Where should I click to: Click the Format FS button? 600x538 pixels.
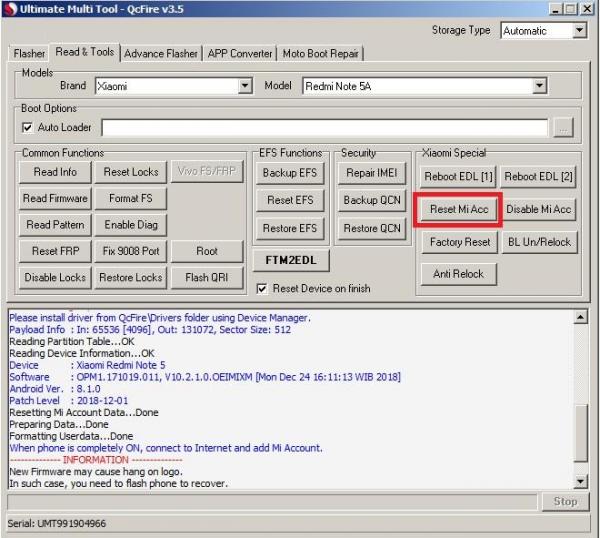(x=131, y=199)
